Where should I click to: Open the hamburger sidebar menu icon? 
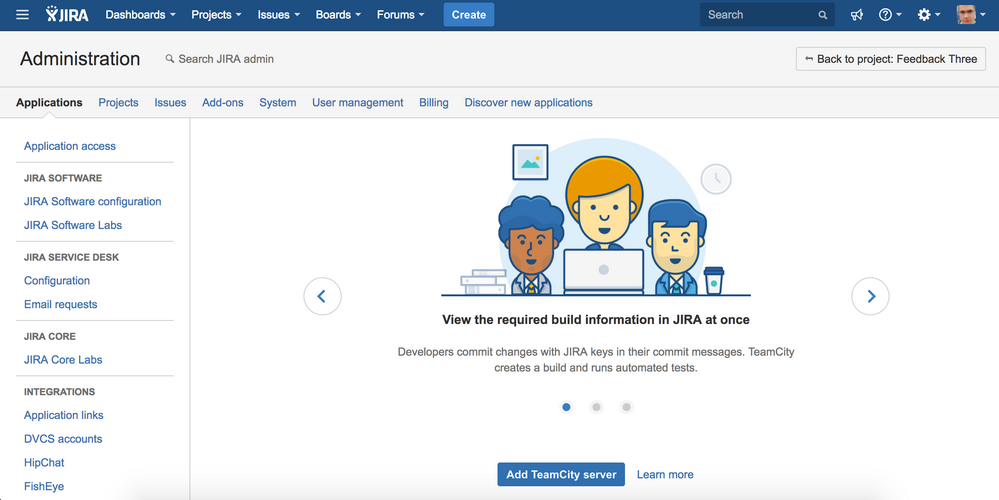[23, 15]
